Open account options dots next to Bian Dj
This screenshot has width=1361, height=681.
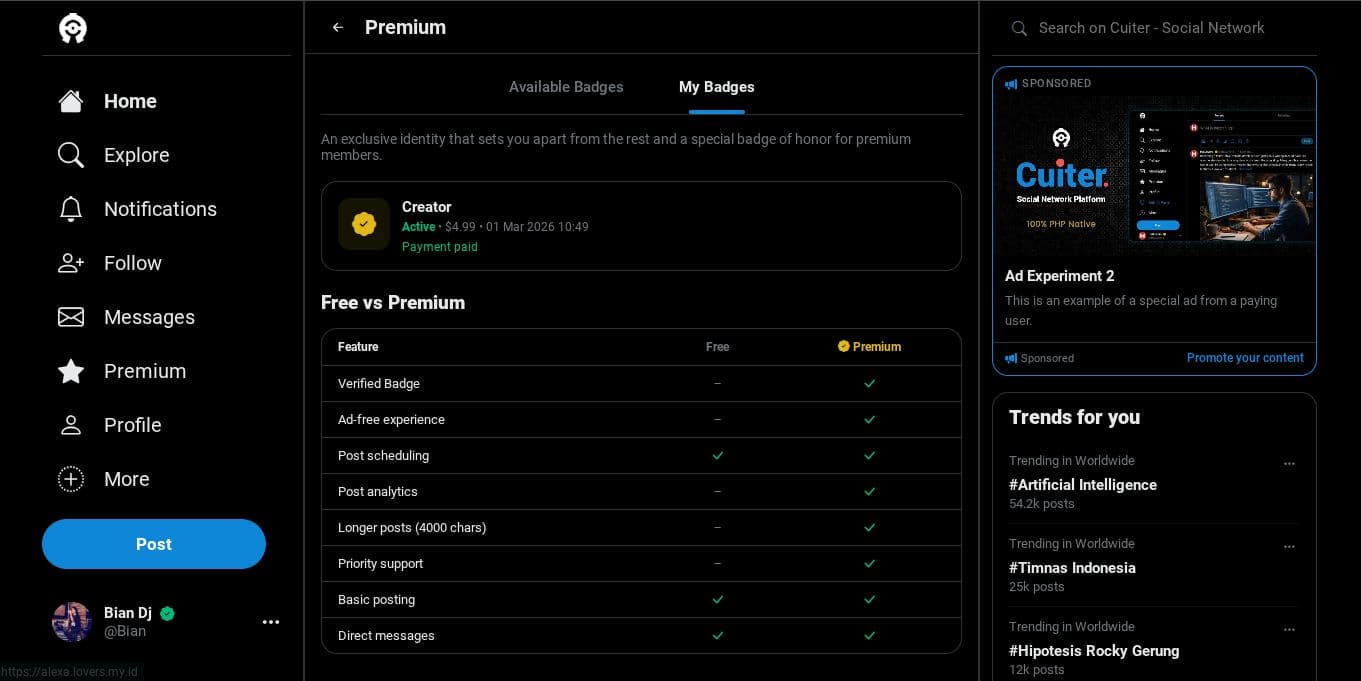tap(270, 622)
